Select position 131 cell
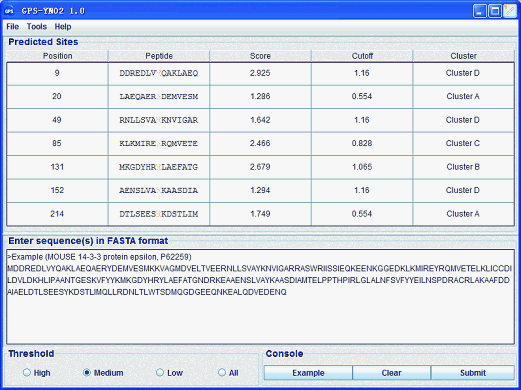The height and width of the screenshot is (390, 521). click(57, 167)
